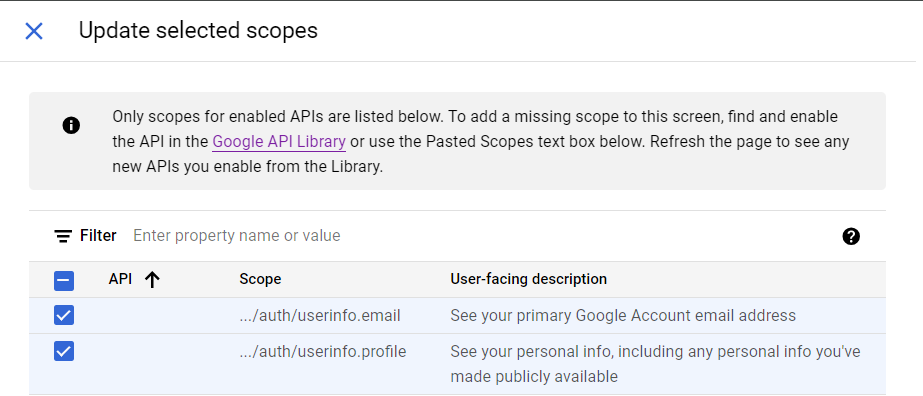Uncheck the userinfo.email scope checkbox
Screen dimensions: 923x396
(x=64, y=316)
